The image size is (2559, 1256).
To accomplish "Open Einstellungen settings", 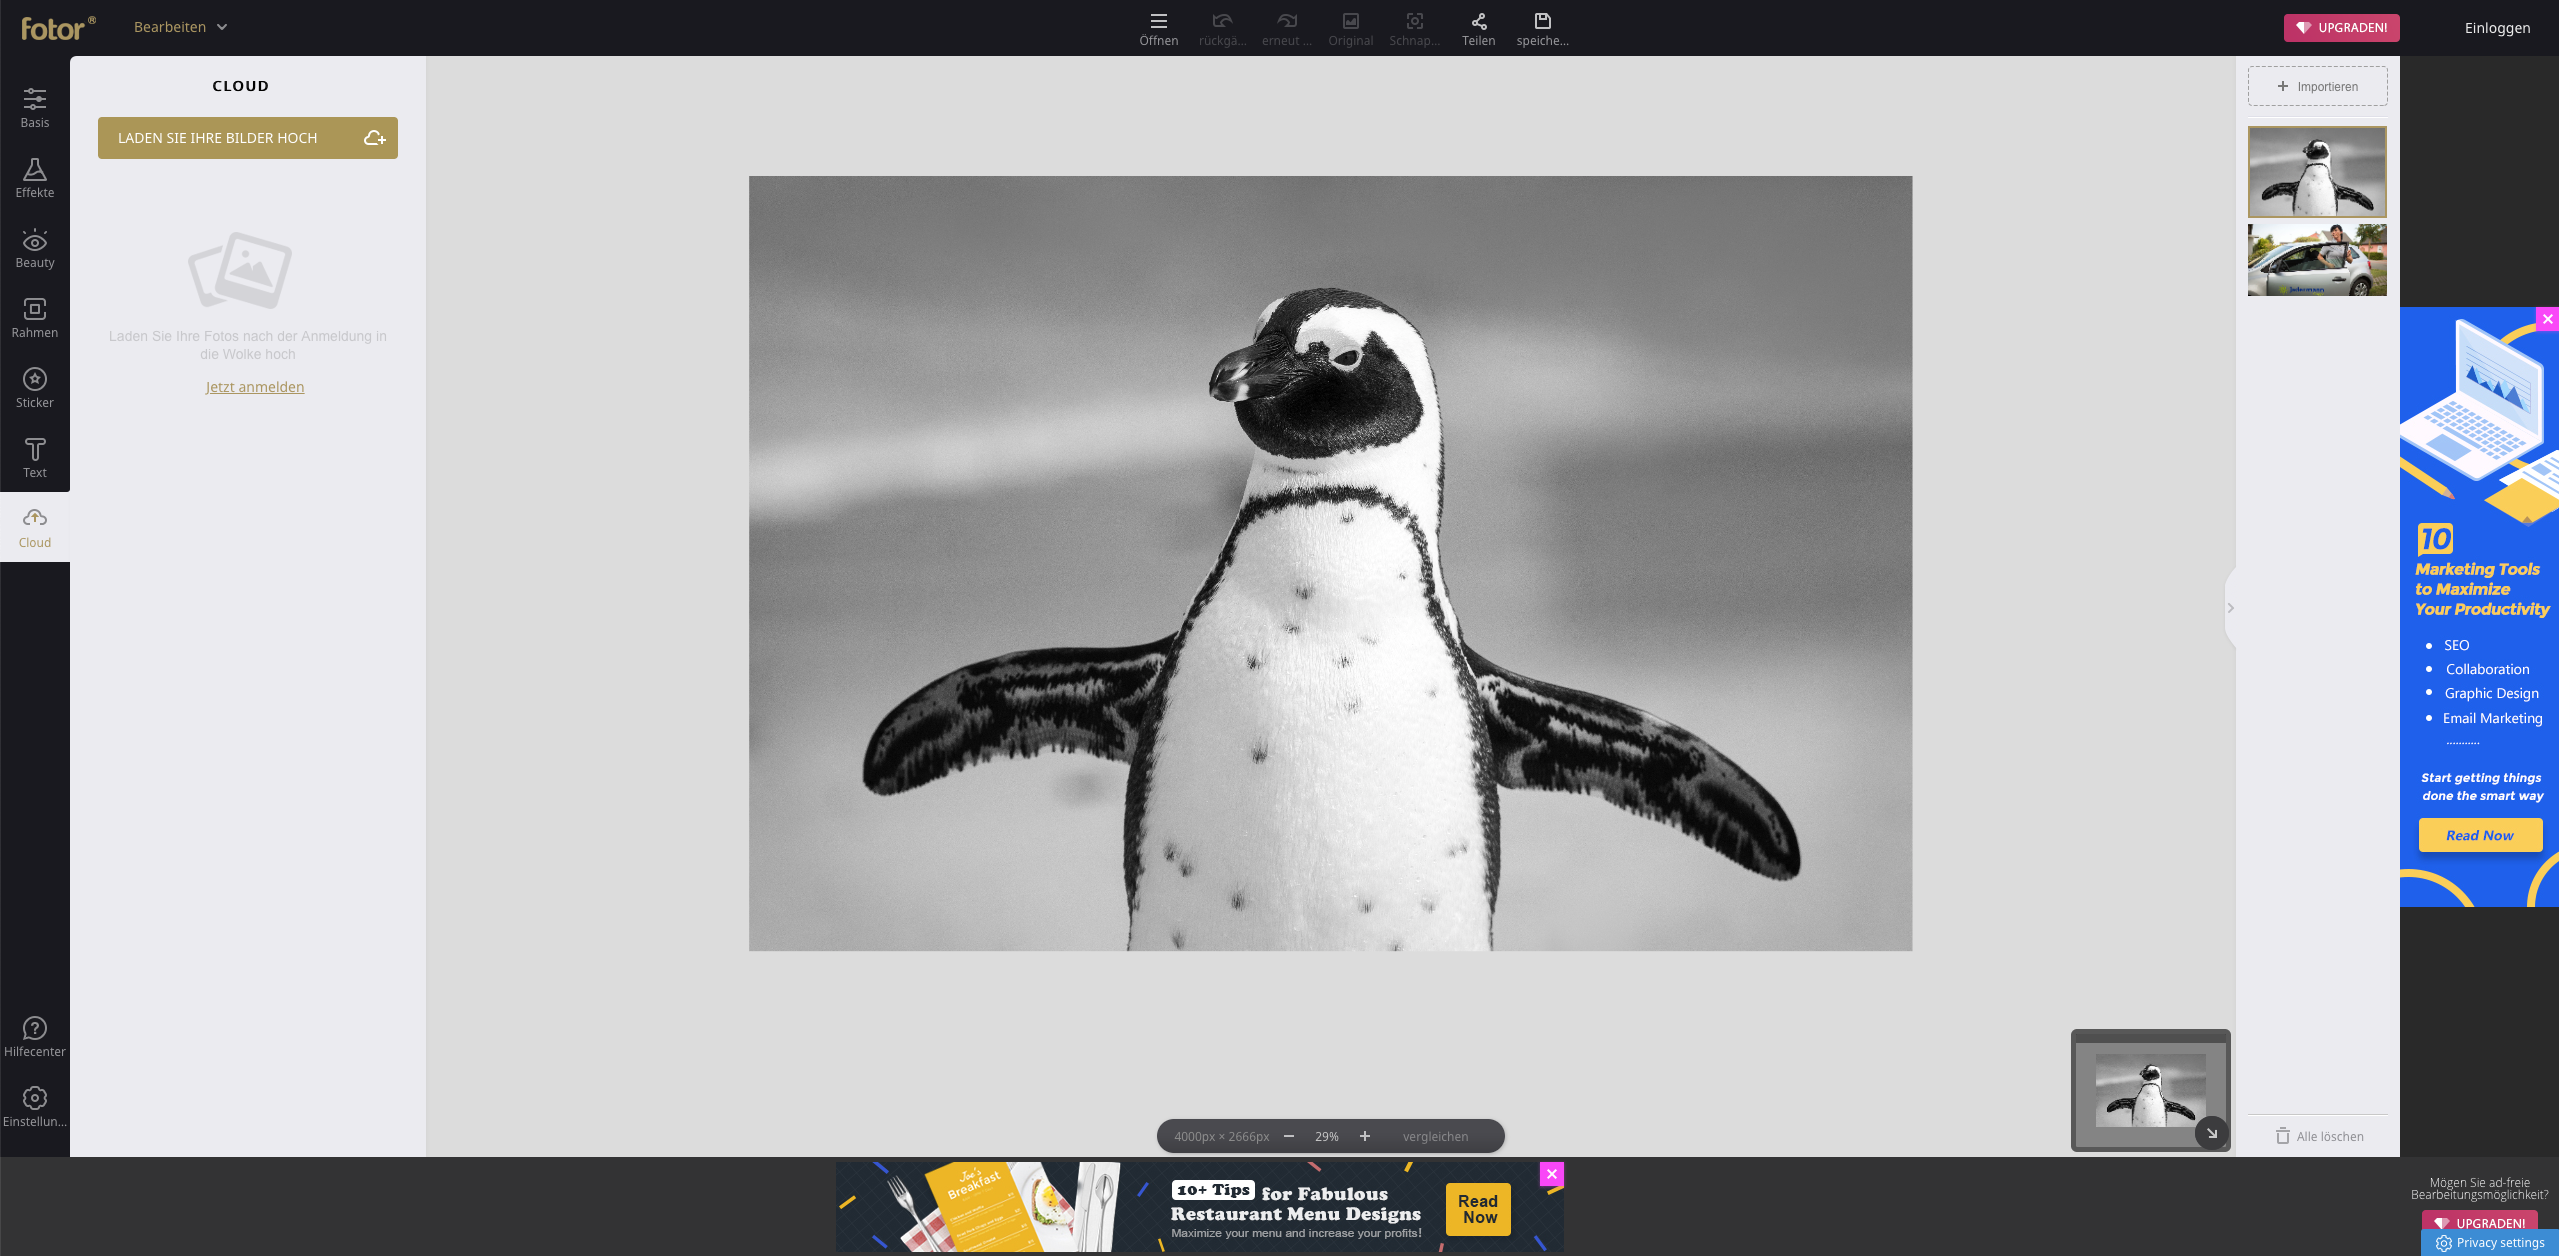I will (35, 1107).
